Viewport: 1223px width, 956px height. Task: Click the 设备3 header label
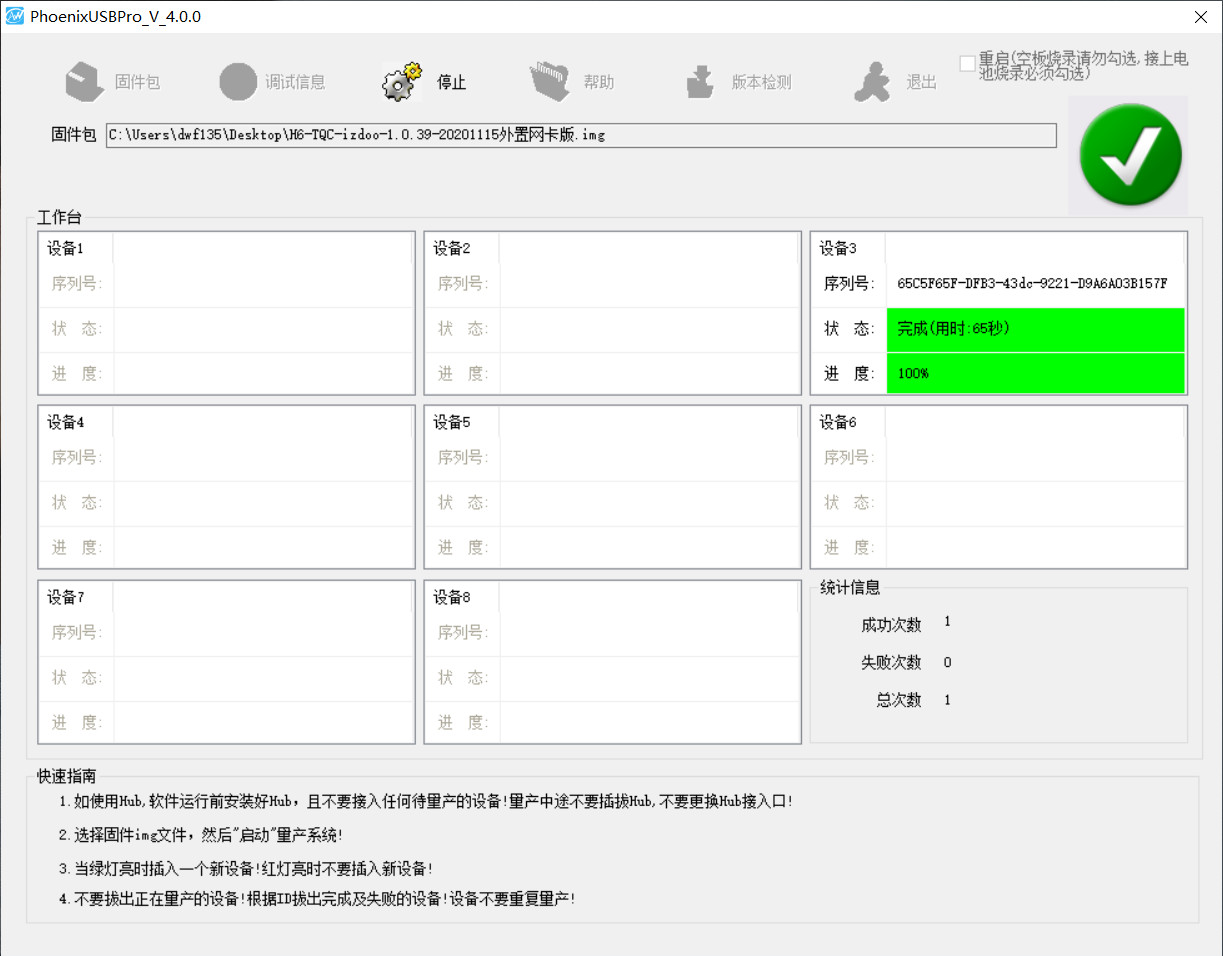pyautogui.click(x=838, y=248)
